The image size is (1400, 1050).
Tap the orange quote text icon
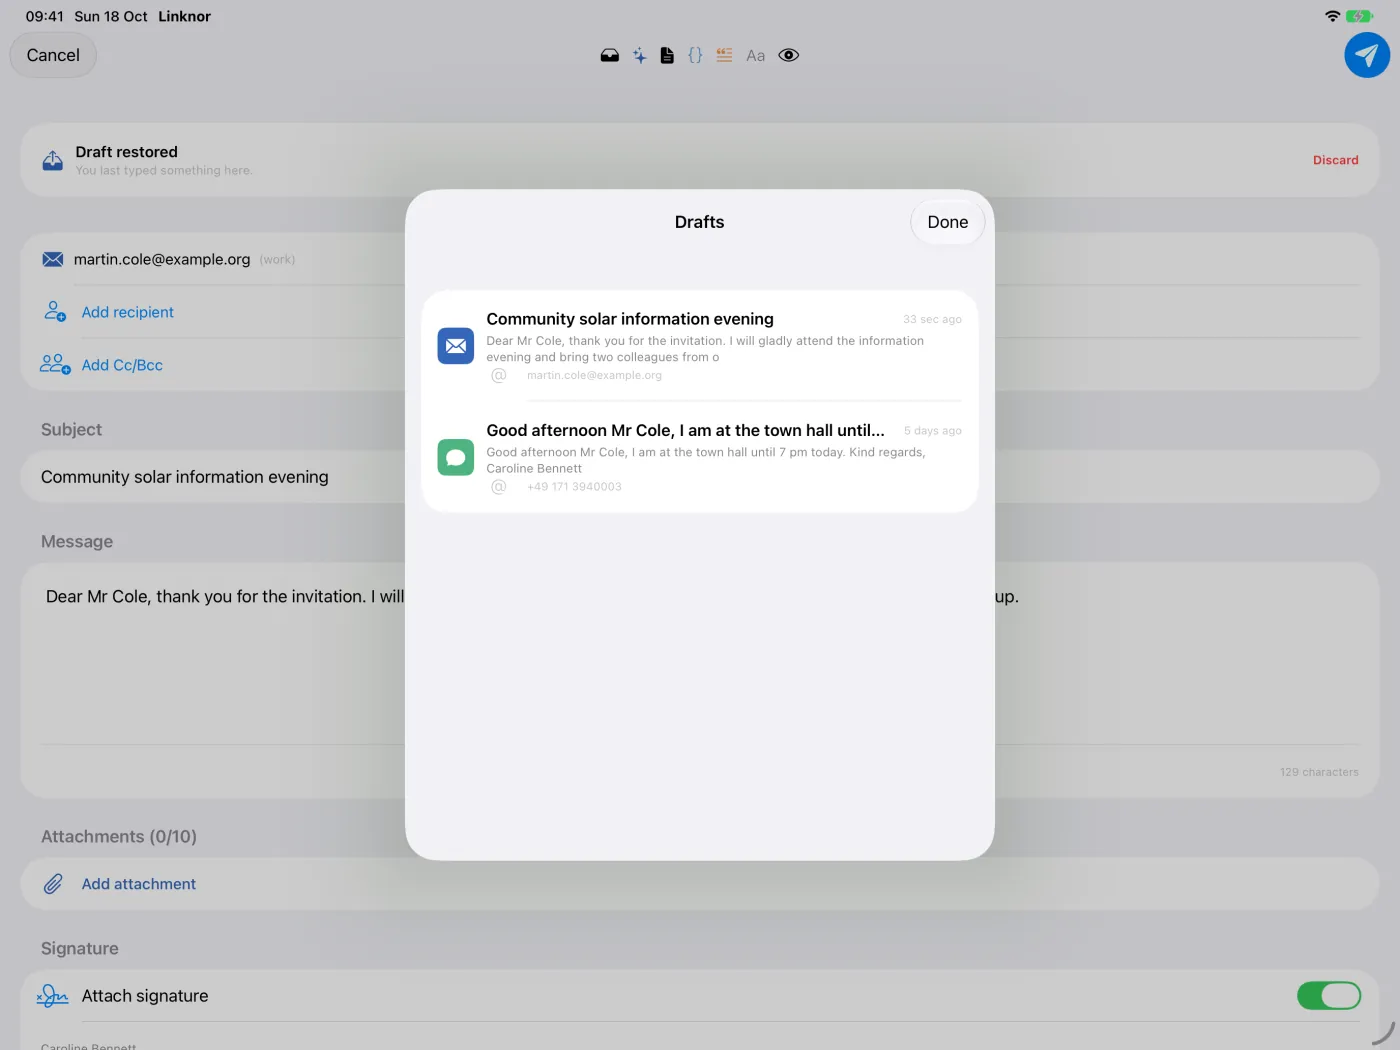tap(724, 56)
